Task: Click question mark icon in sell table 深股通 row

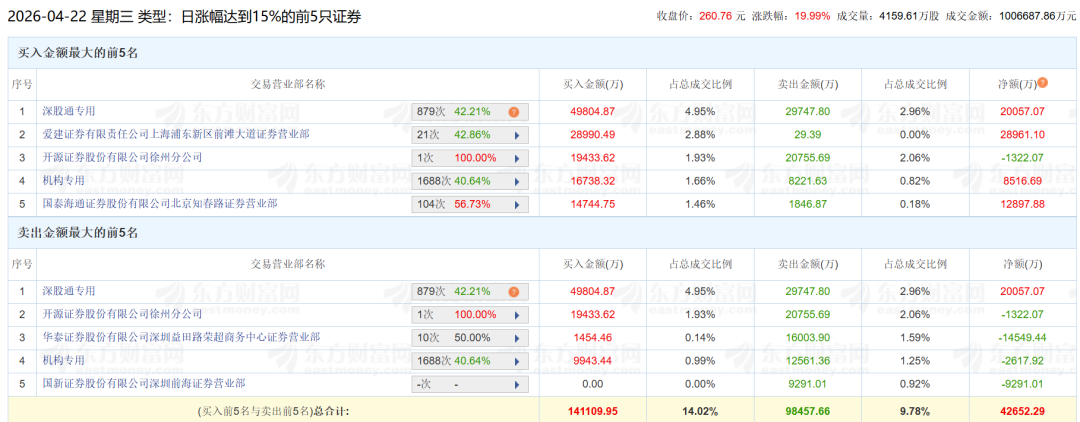Action: 514,292
